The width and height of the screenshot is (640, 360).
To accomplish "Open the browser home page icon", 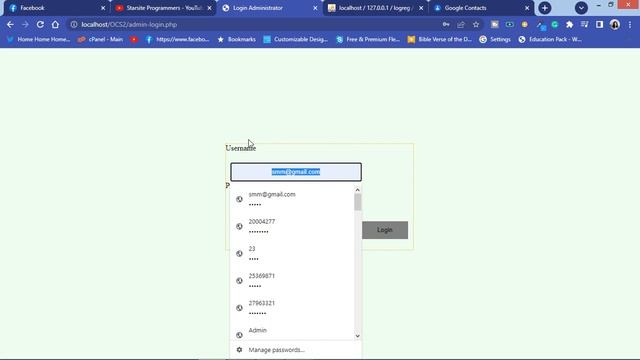I will pos(55,24).
